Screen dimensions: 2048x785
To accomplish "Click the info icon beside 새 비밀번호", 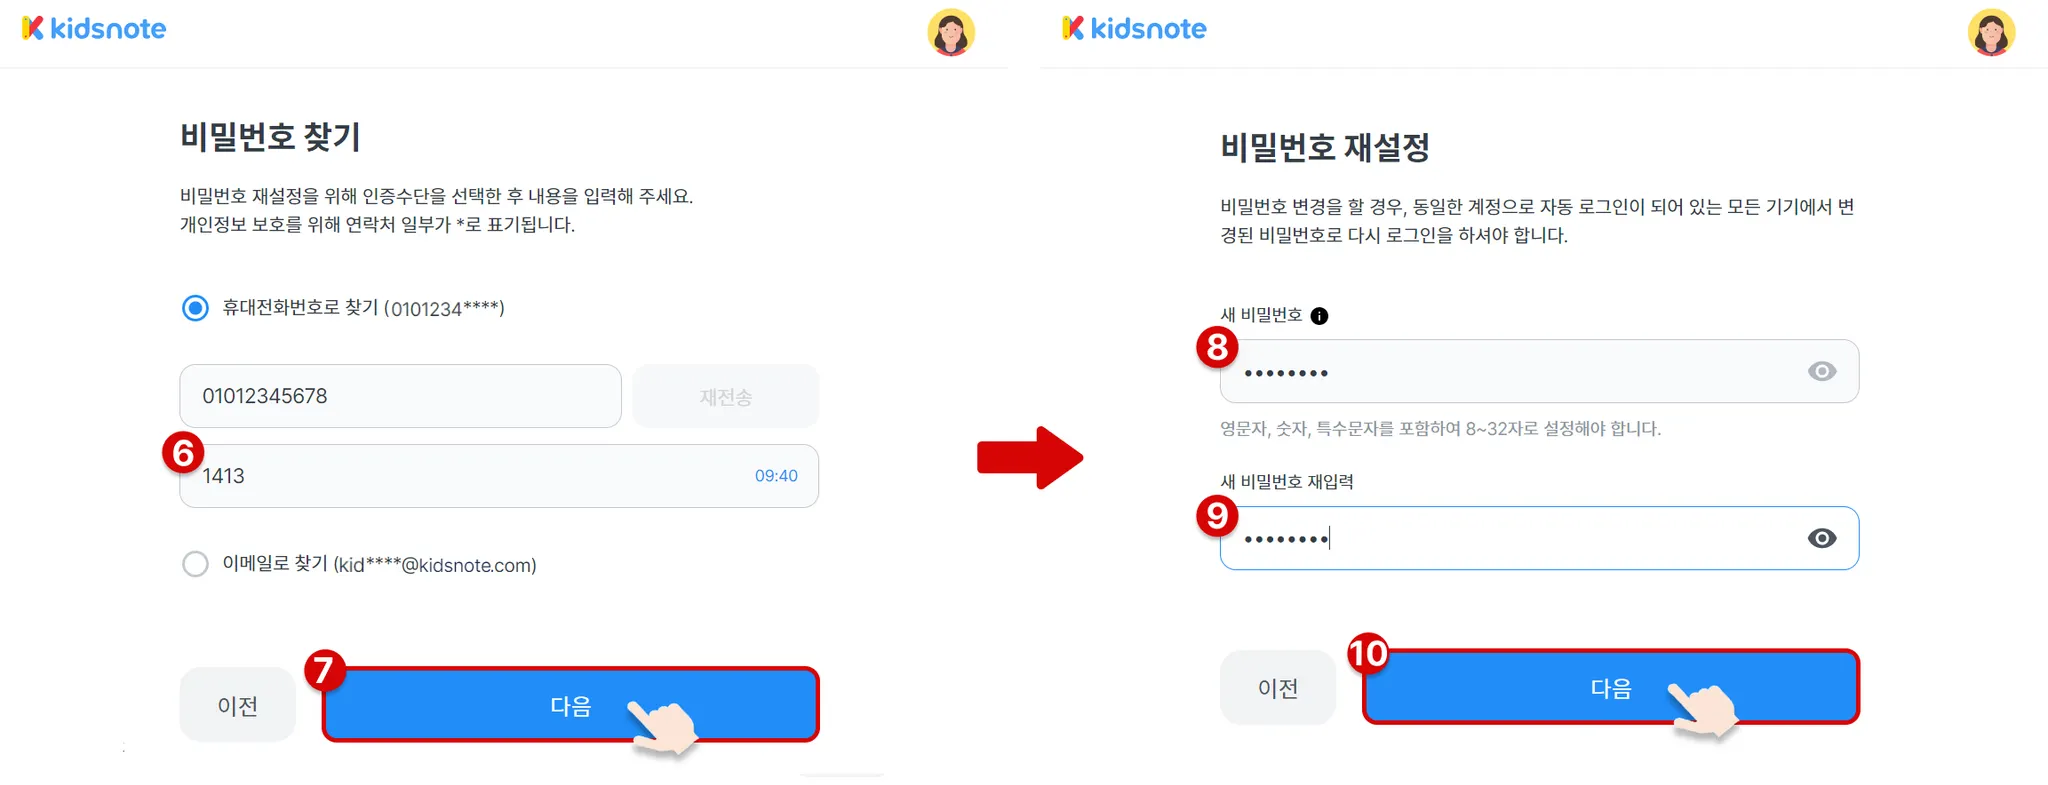I will click(x=1320, y=316).
